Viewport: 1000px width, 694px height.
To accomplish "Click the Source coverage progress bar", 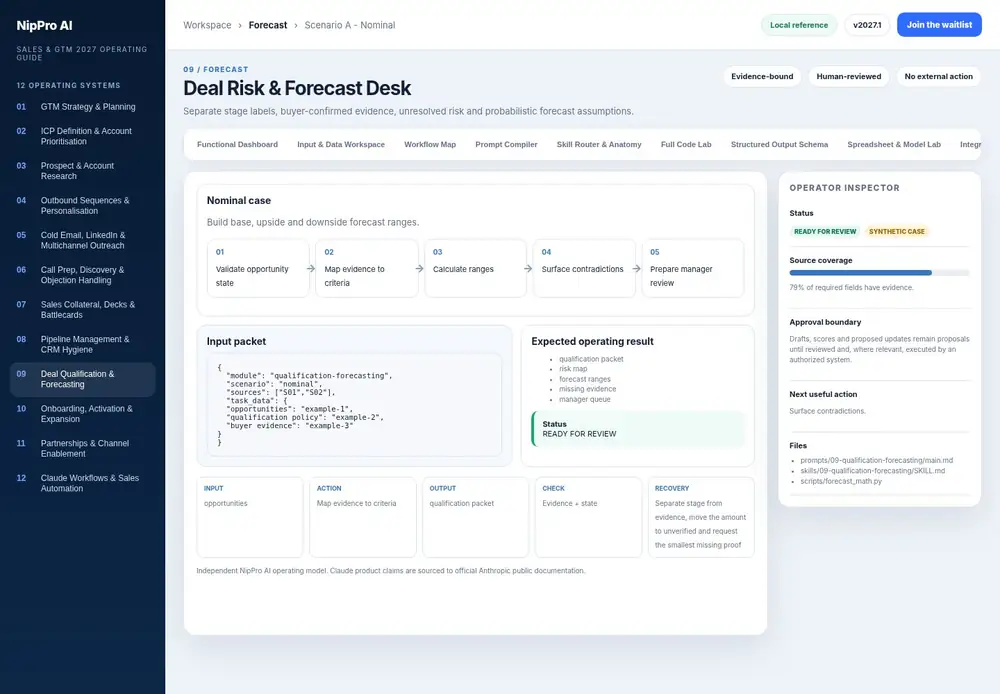I will pos(879,273).
